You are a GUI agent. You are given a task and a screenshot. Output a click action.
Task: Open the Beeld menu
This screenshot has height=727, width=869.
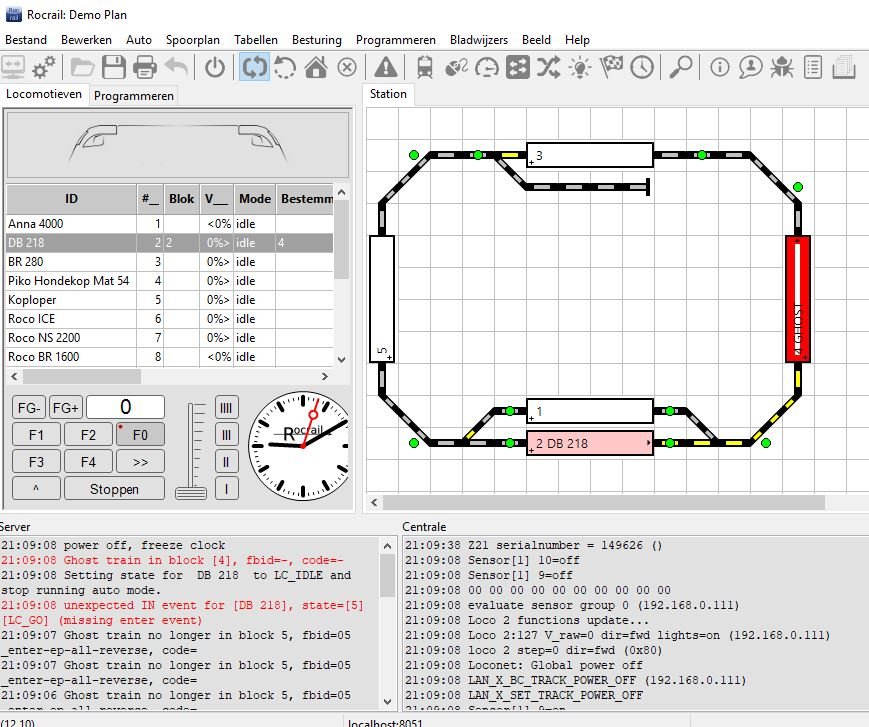click(x=536, y=40)
